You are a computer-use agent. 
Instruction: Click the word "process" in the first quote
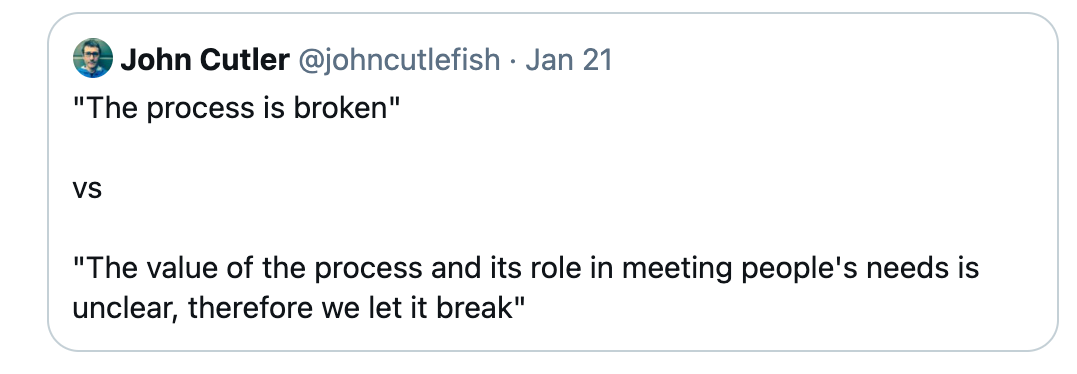point(201,110)
